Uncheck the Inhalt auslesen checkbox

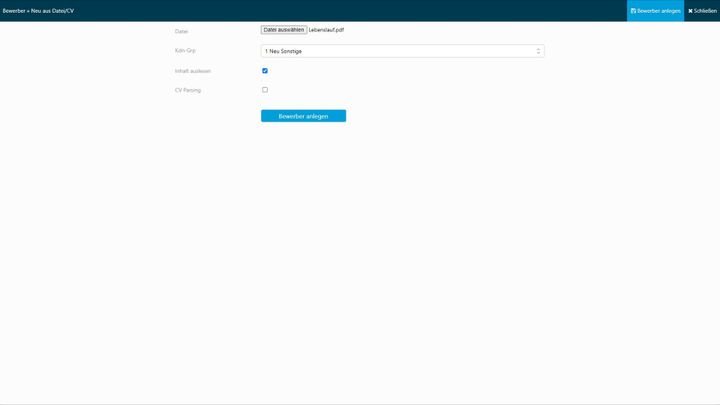[265, 71]
